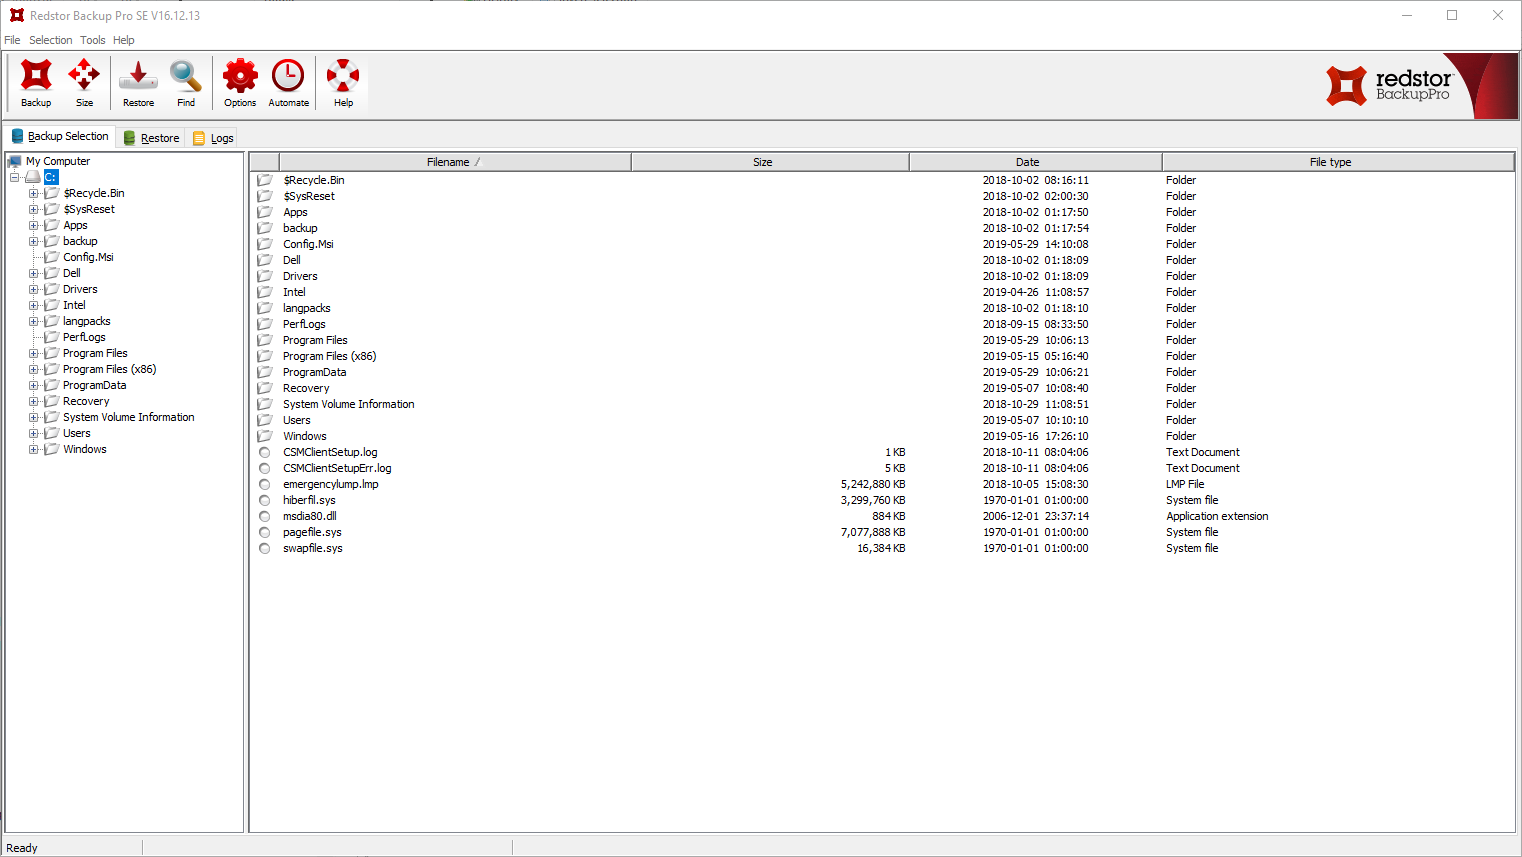The image size is (1522, 857).
Task: Expand ProgramData tree node
Action: [34, 385]
